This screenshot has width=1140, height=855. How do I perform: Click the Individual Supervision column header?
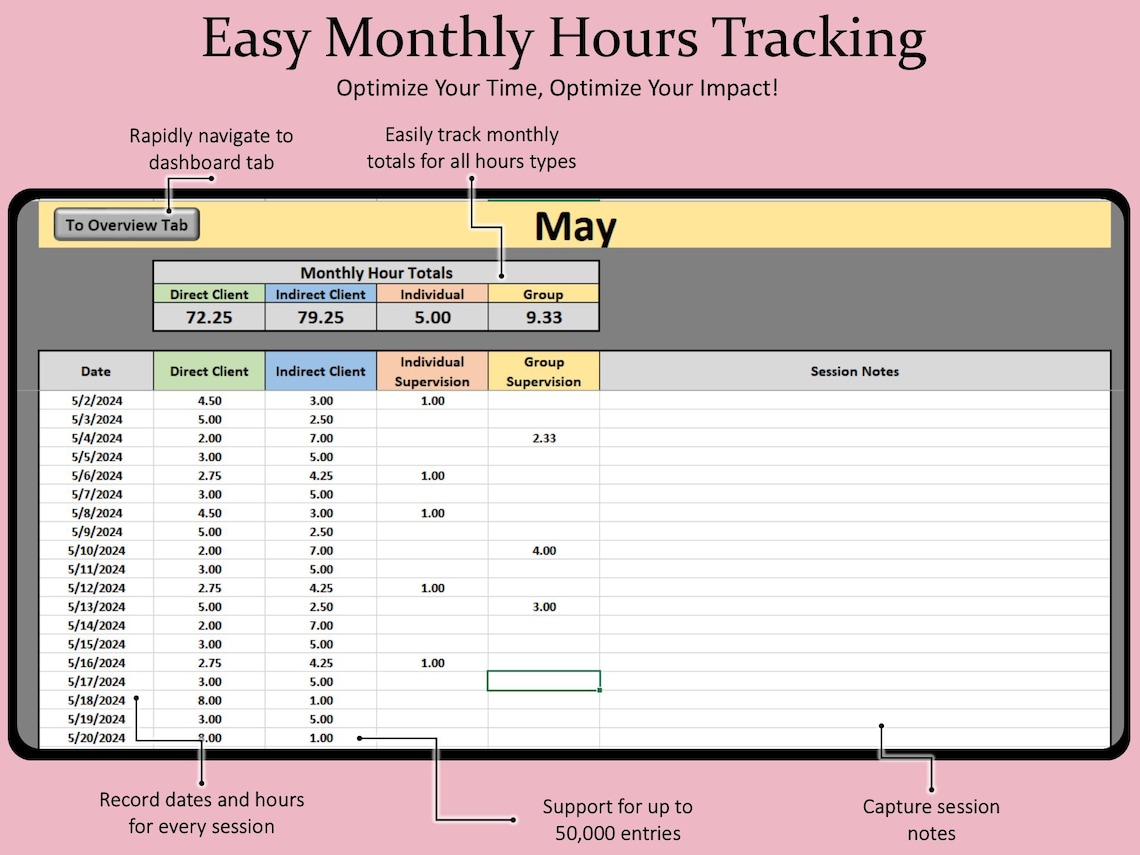click(432, 370)
